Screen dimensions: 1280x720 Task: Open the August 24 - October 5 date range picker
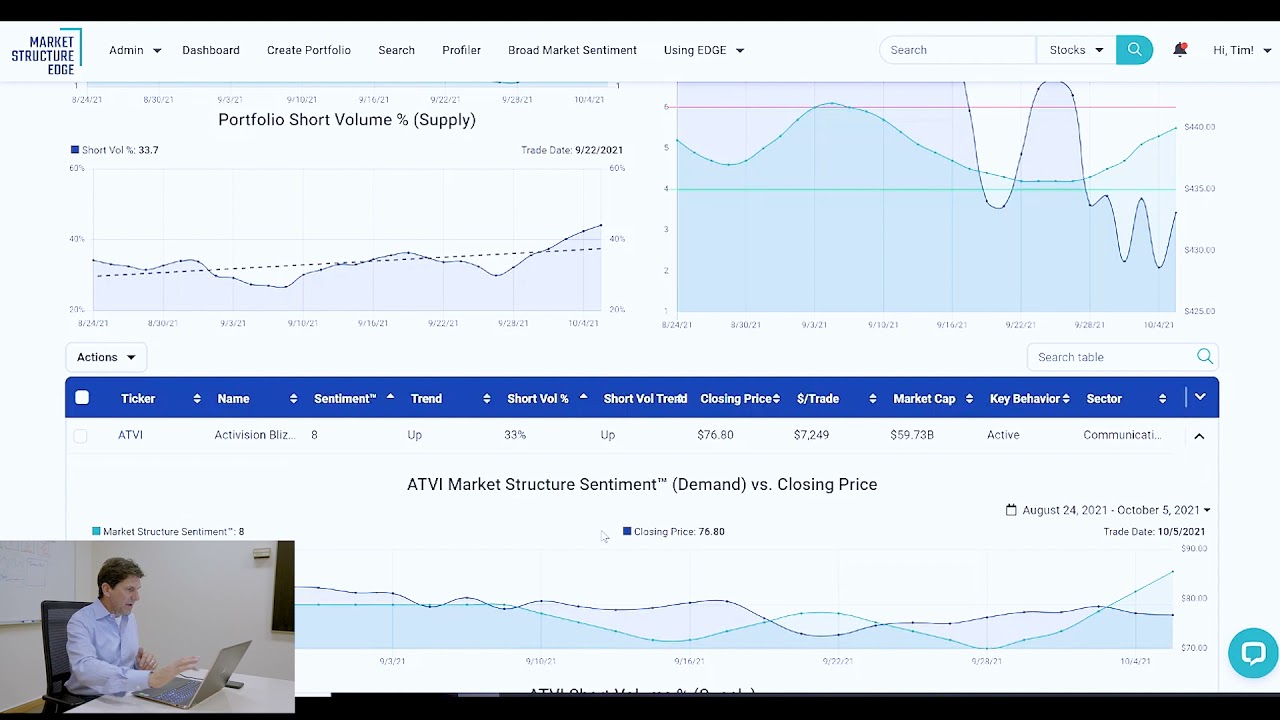coord(1108,510)
